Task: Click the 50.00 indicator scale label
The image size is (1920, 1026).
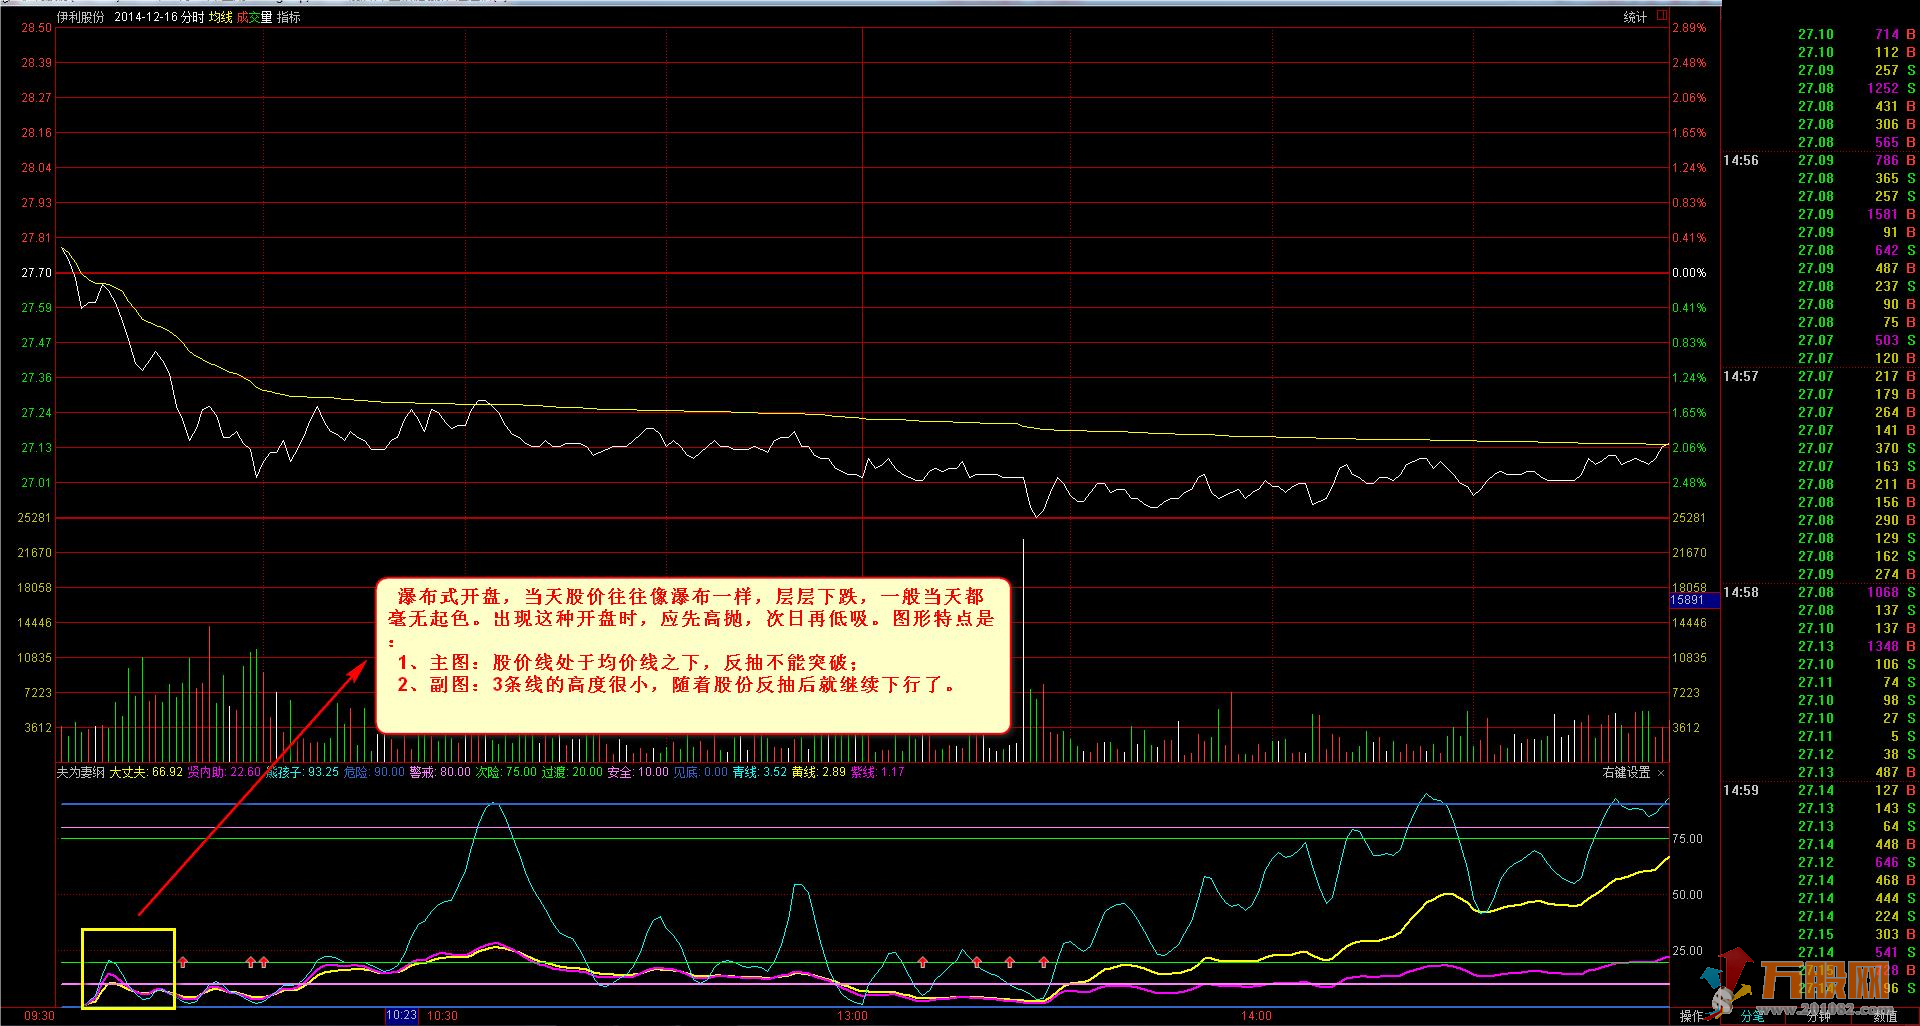Action: [x=1688, y=895]
